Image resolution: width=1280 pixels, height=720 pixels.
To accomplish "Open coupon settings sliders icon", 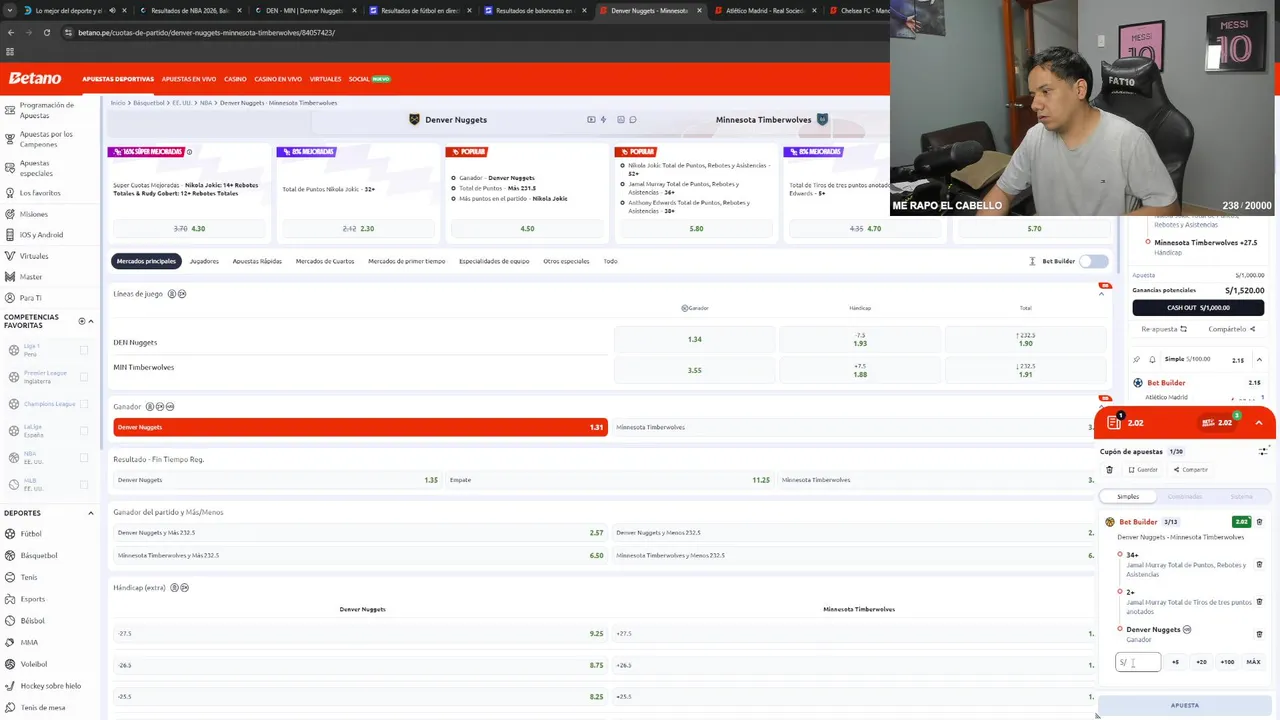I will (1263, 451).
